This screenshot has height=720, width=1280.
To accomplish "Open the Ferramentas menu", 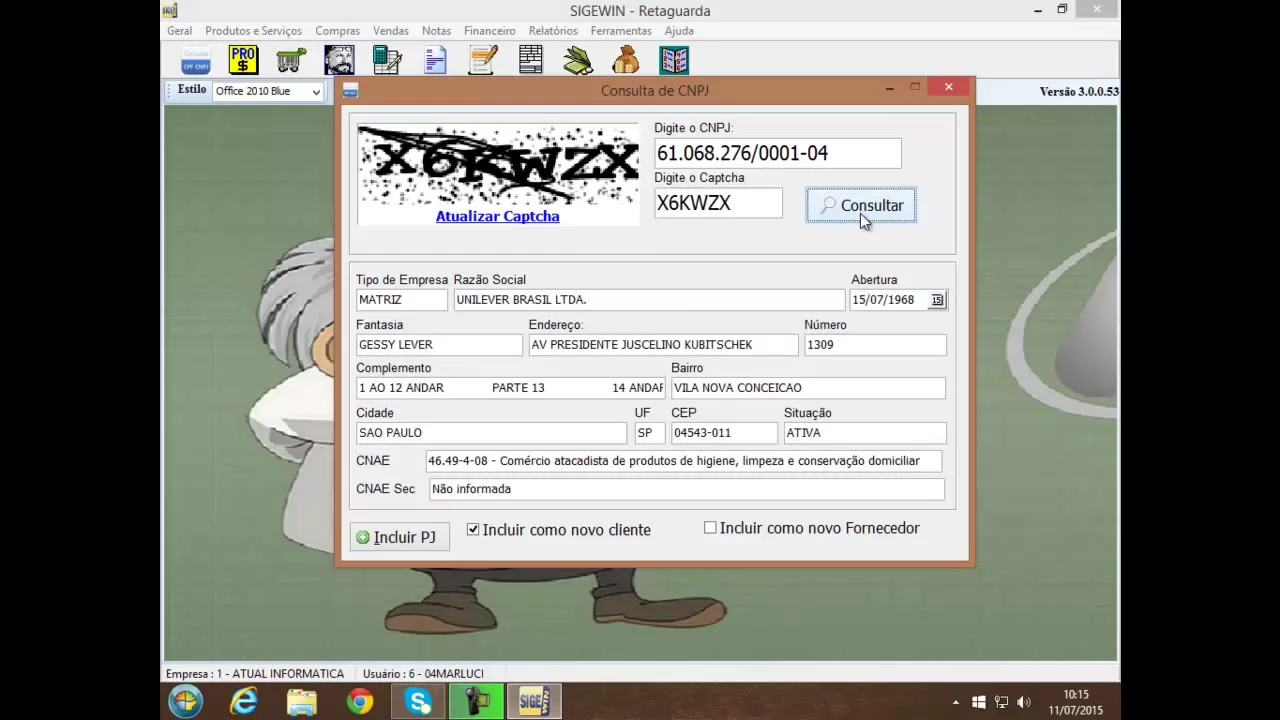I will click(621, 31).
